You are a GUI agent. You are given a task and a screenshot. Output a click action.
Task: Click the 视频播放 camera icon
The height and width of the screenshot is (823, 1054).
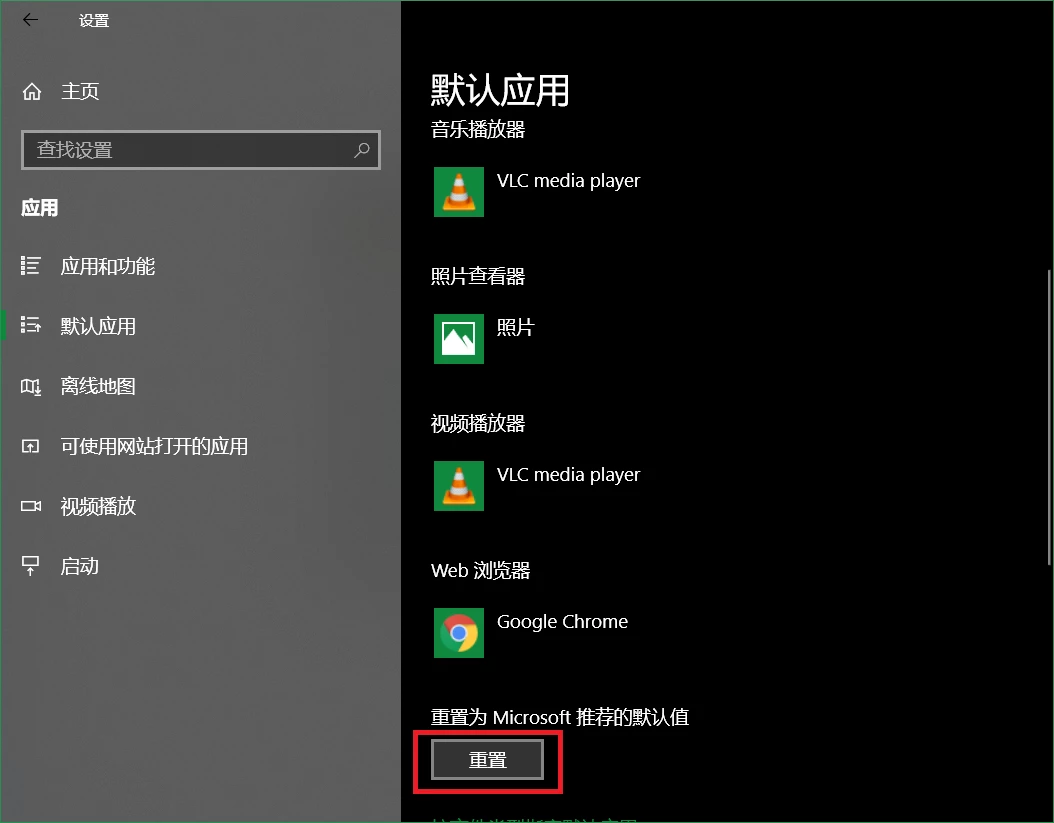[x=30, y=506]
